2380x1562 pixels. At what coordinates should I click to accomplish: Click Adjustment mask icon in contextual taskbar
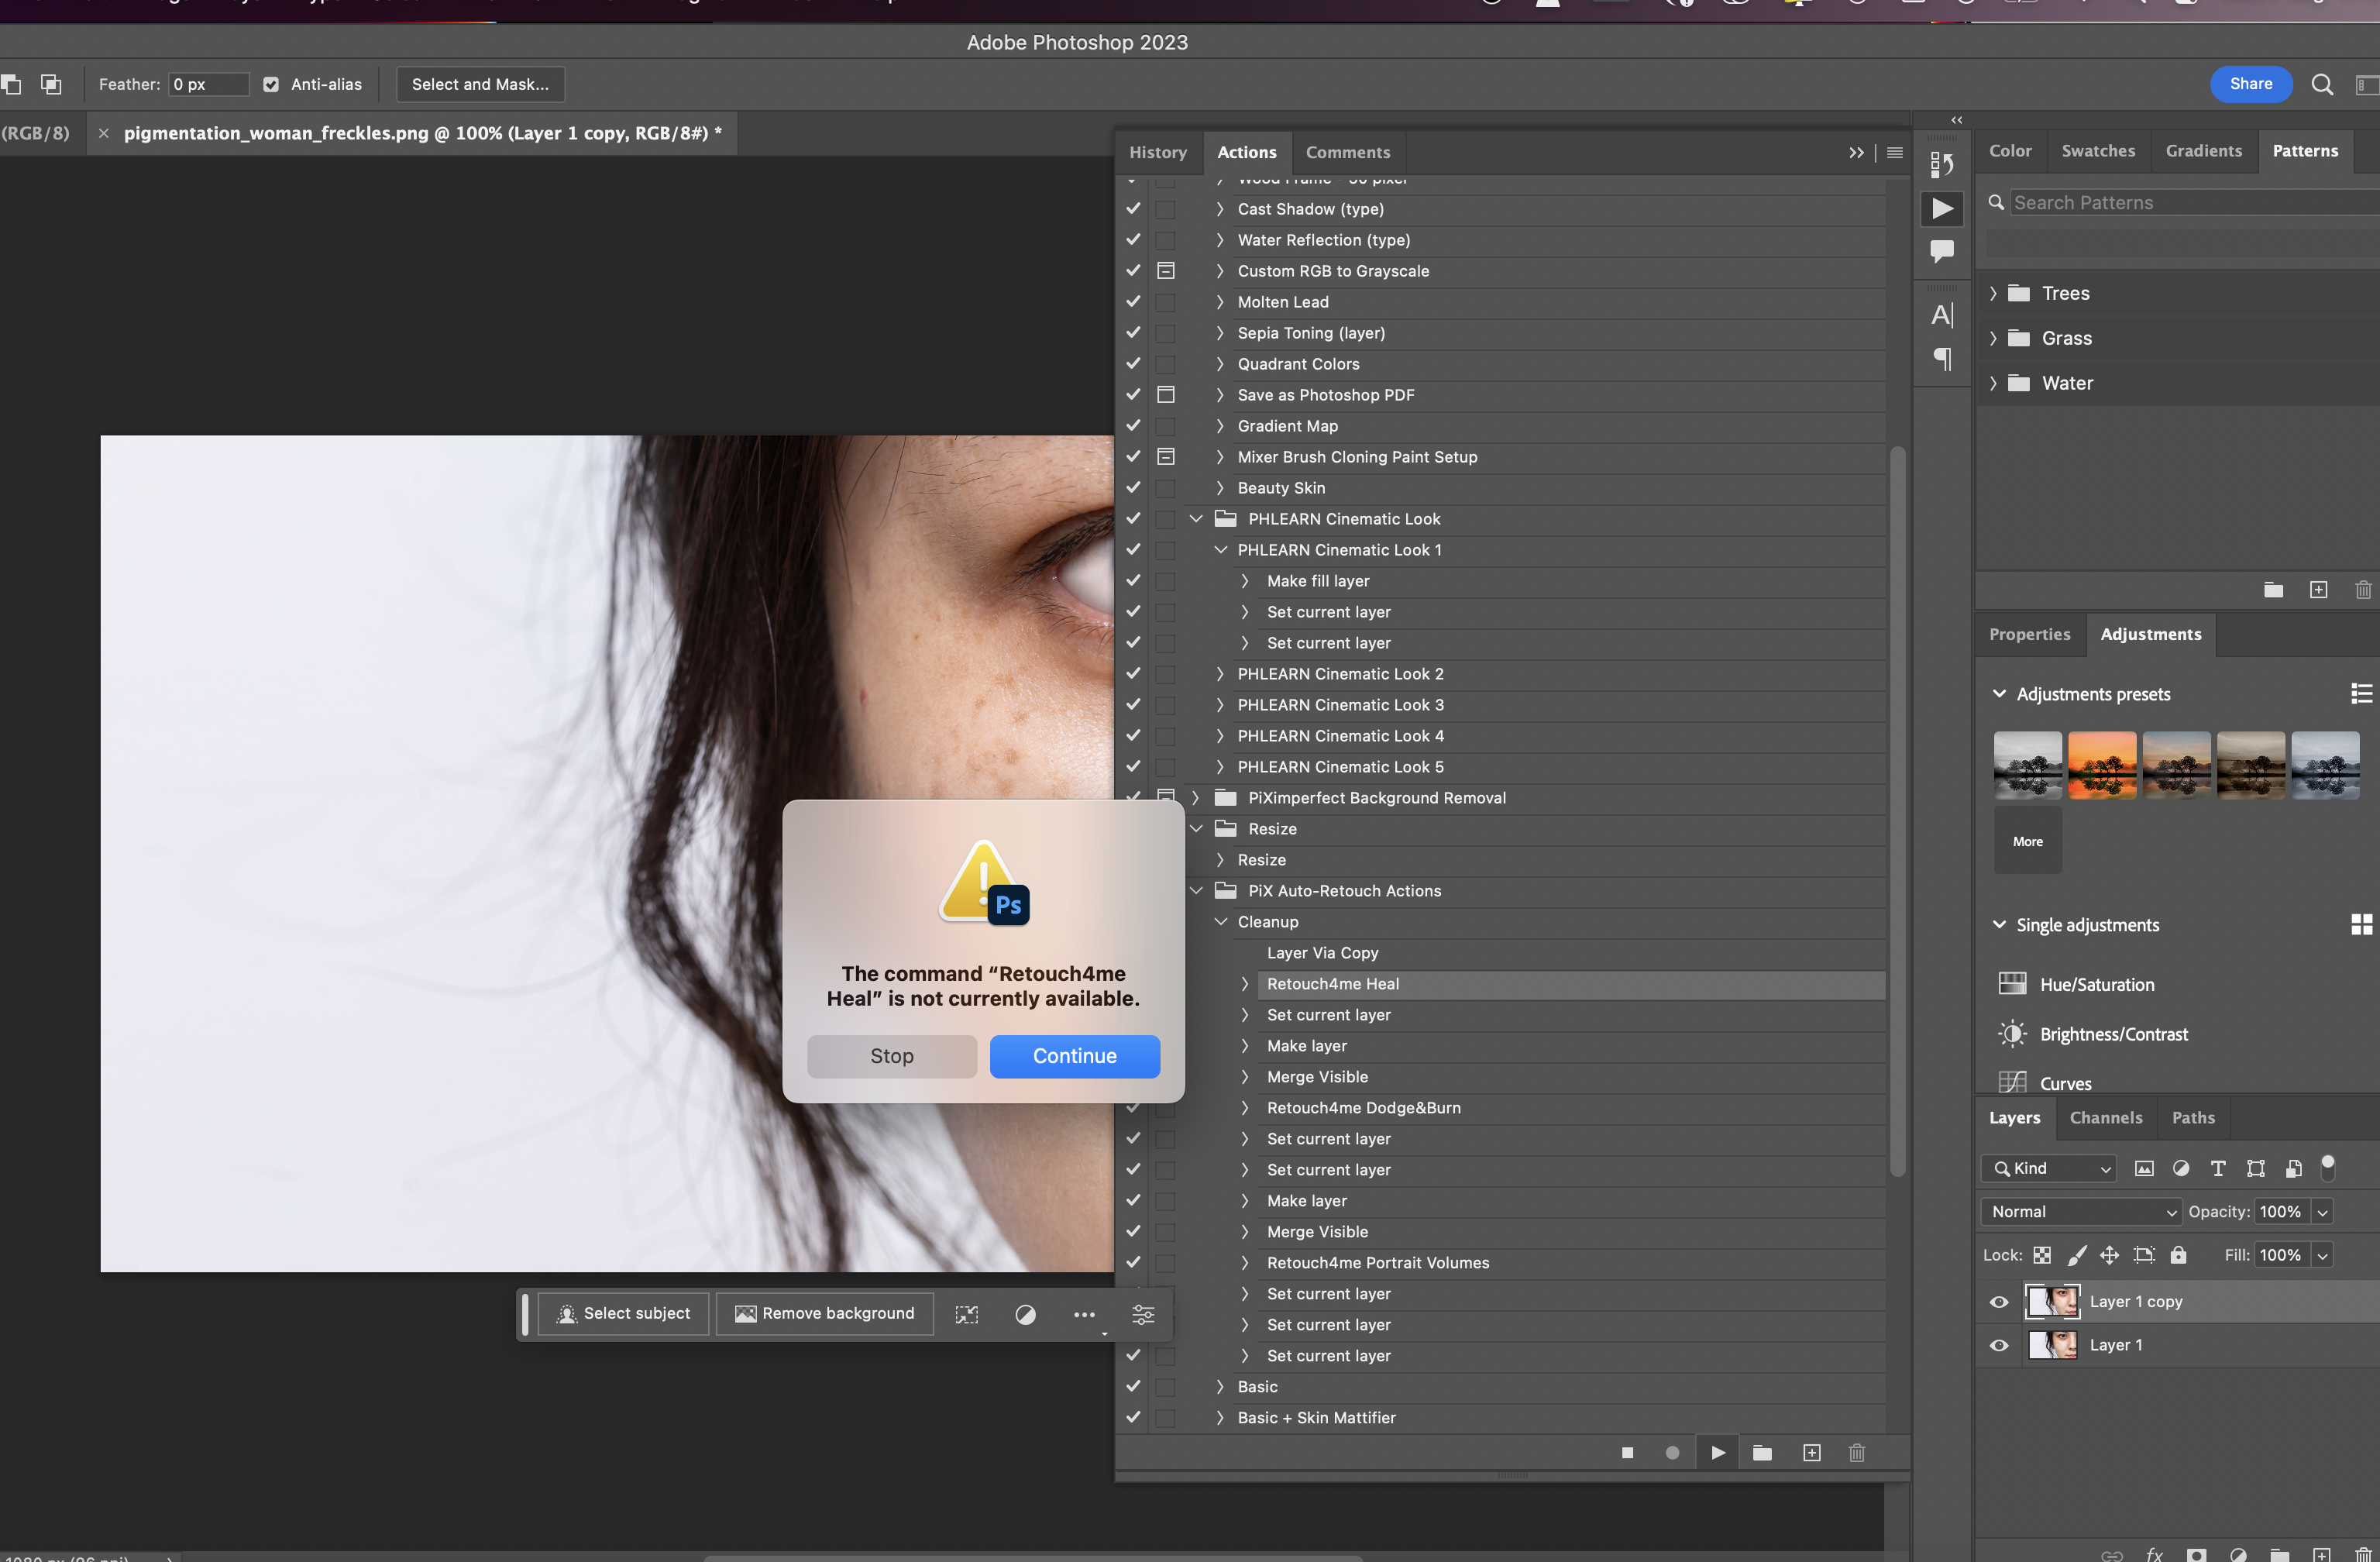click(1025, 1314)
